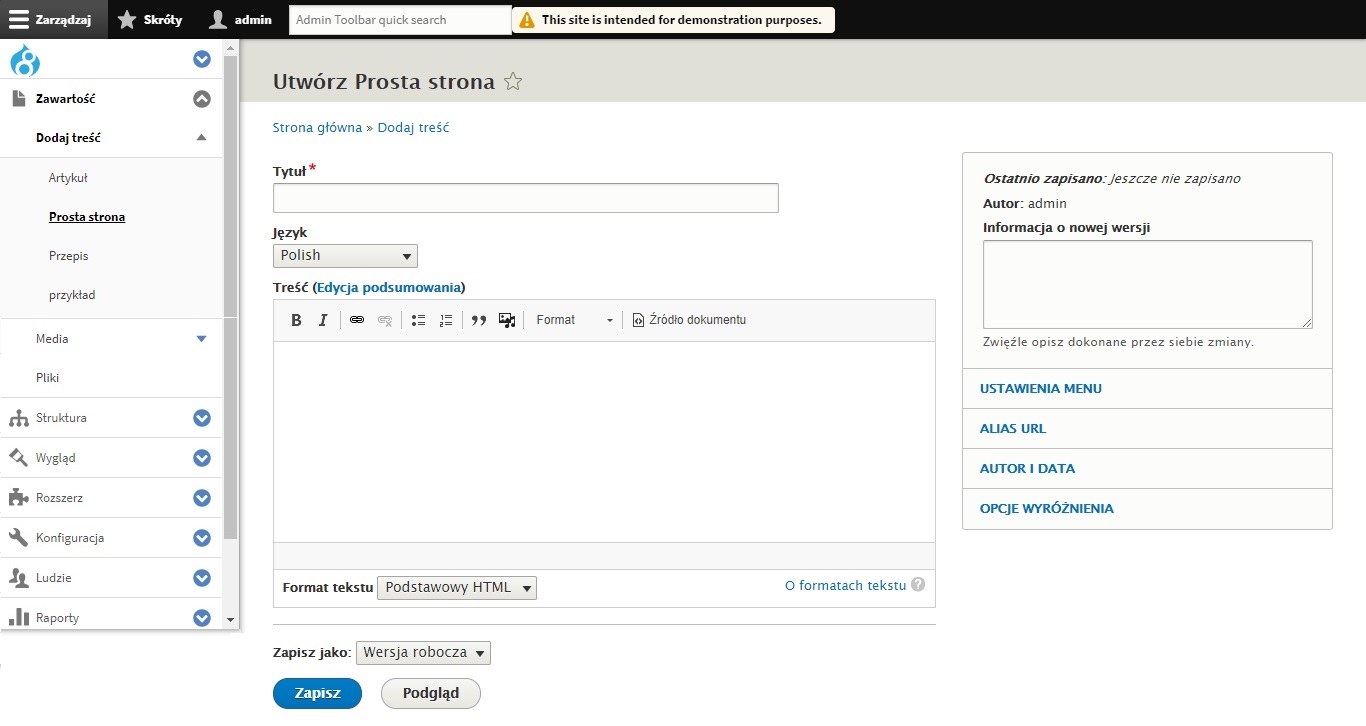Expand the AUTOR I DATA section

[x=1028, y=468]
